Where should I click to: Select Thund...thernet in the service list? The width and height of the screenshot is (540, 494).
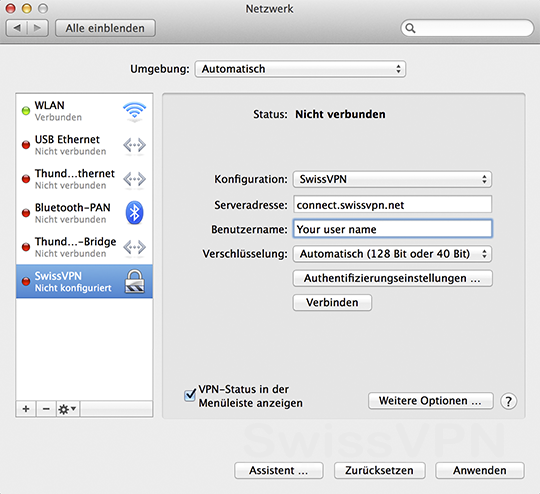coord(84,179)
